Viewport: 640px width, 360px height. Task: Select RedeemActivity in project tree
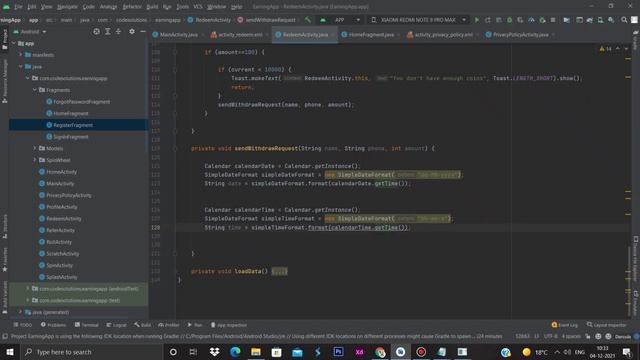click(x=63, y=218)
